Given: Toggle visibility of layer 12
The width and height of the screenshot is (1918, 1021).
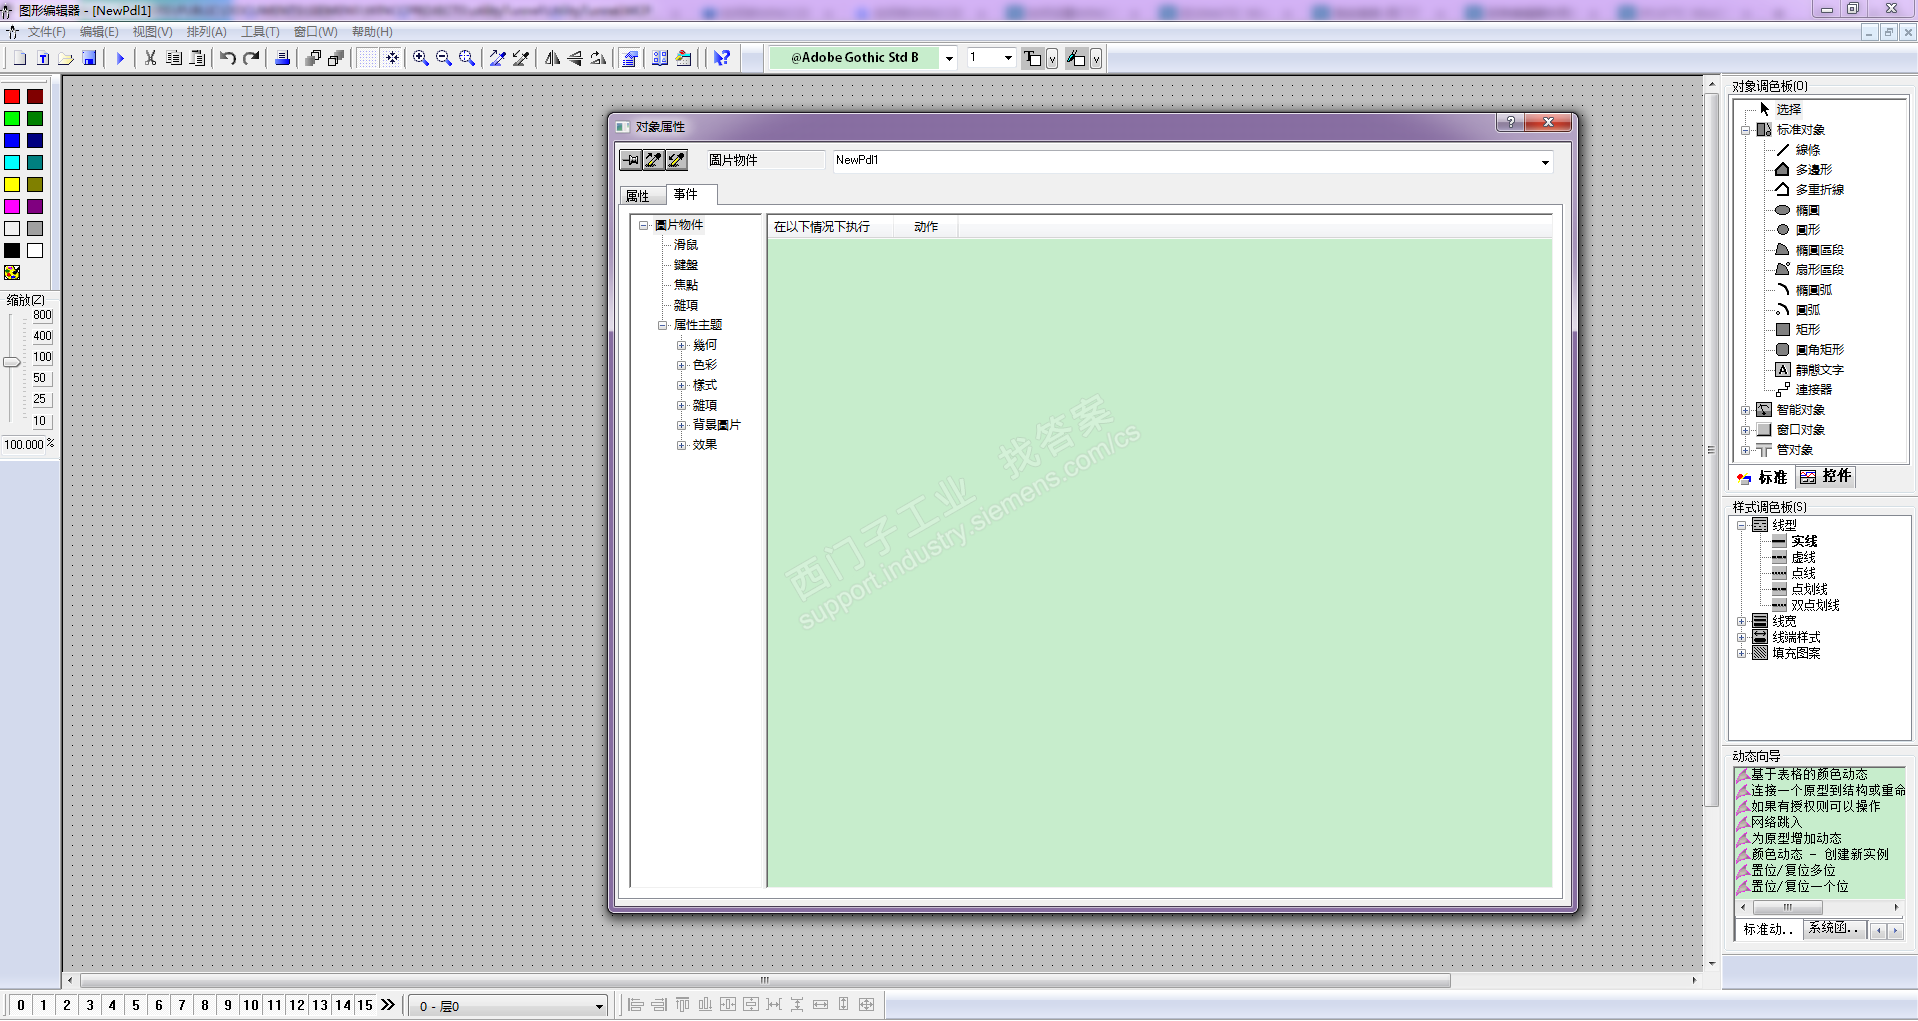Looking at the screenshot, I should [x=297, y=1005].
